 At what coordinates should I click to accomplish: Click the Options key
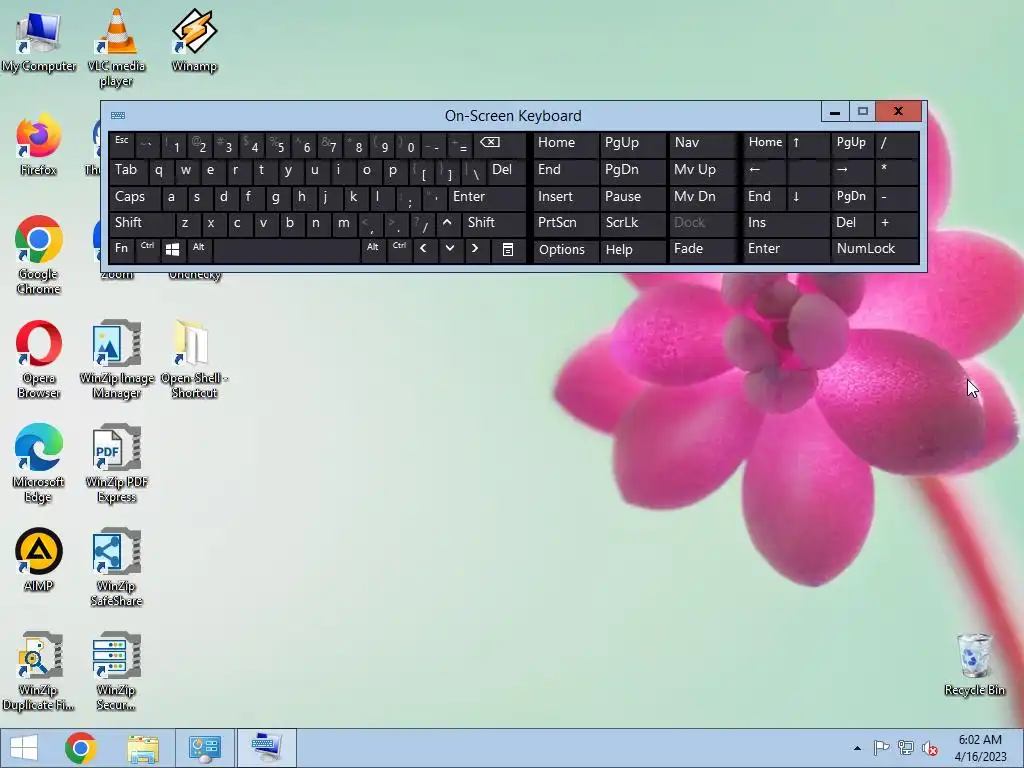565,249
